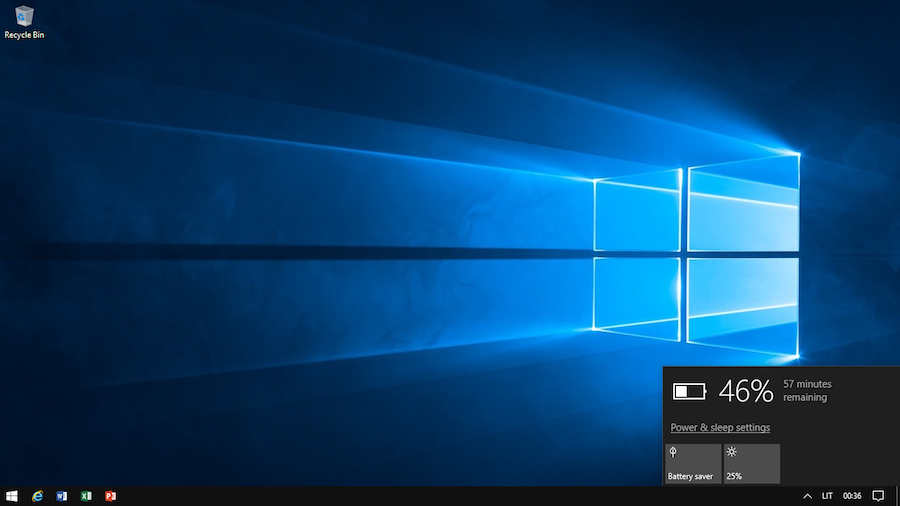Open the Recycle Bin desktop icon
The height and width of the screenshot is (506, 900).
coord(24,17)
